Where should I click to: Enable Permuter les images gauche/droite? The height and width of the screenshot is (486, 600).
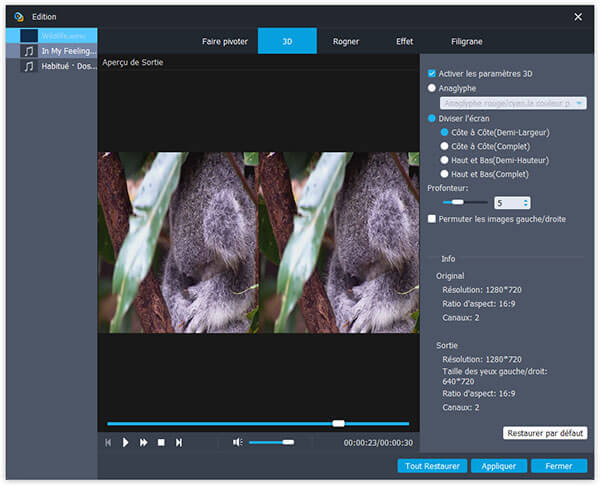(x=432, y=218)
